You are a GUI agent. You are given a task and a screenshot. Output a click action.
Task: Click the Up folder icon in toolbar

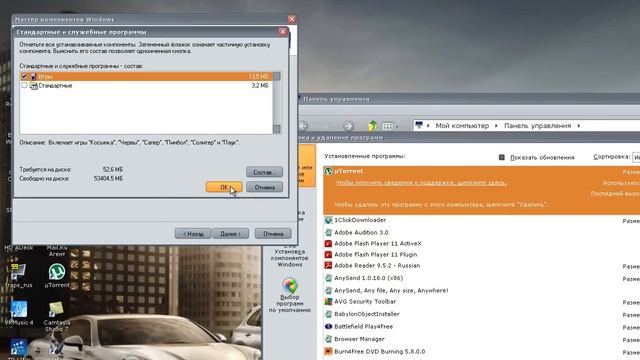[372, 125]
